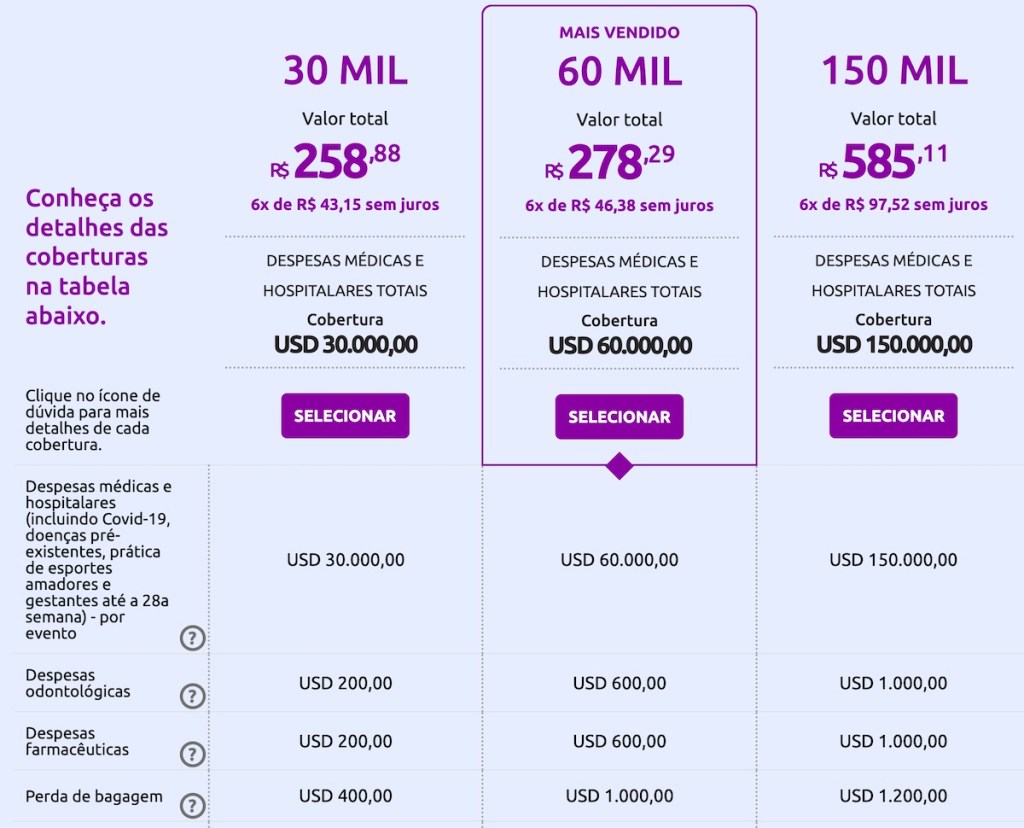Viewport: 1024px width, 828px height.
Task: Click SELECIONAR under the 150 MIL plan
Action: pyautogui.click(x=893, y=416)
